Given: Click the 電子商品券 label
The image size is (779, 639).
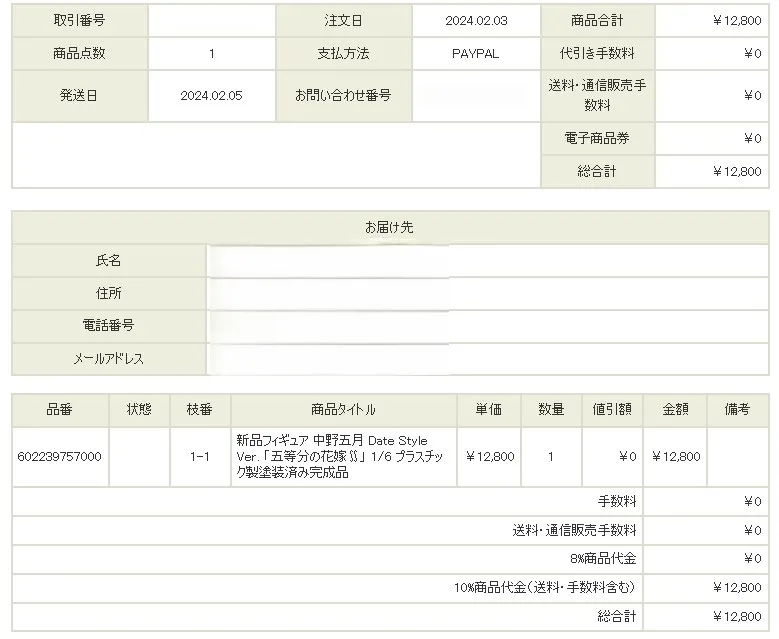Looking at the screenshot, I should click(x=597, y=138).
